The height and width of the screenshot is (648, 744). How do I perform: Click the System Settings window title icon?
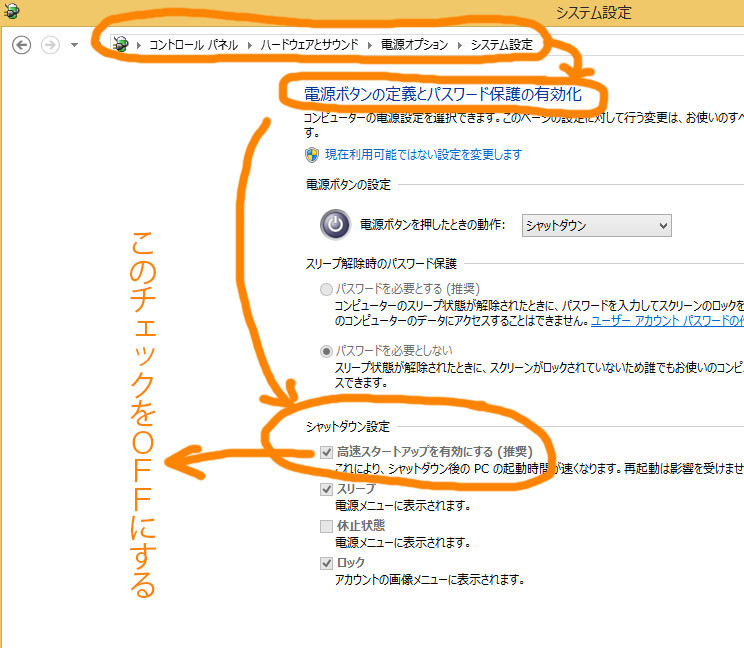[x=11, y=10]
